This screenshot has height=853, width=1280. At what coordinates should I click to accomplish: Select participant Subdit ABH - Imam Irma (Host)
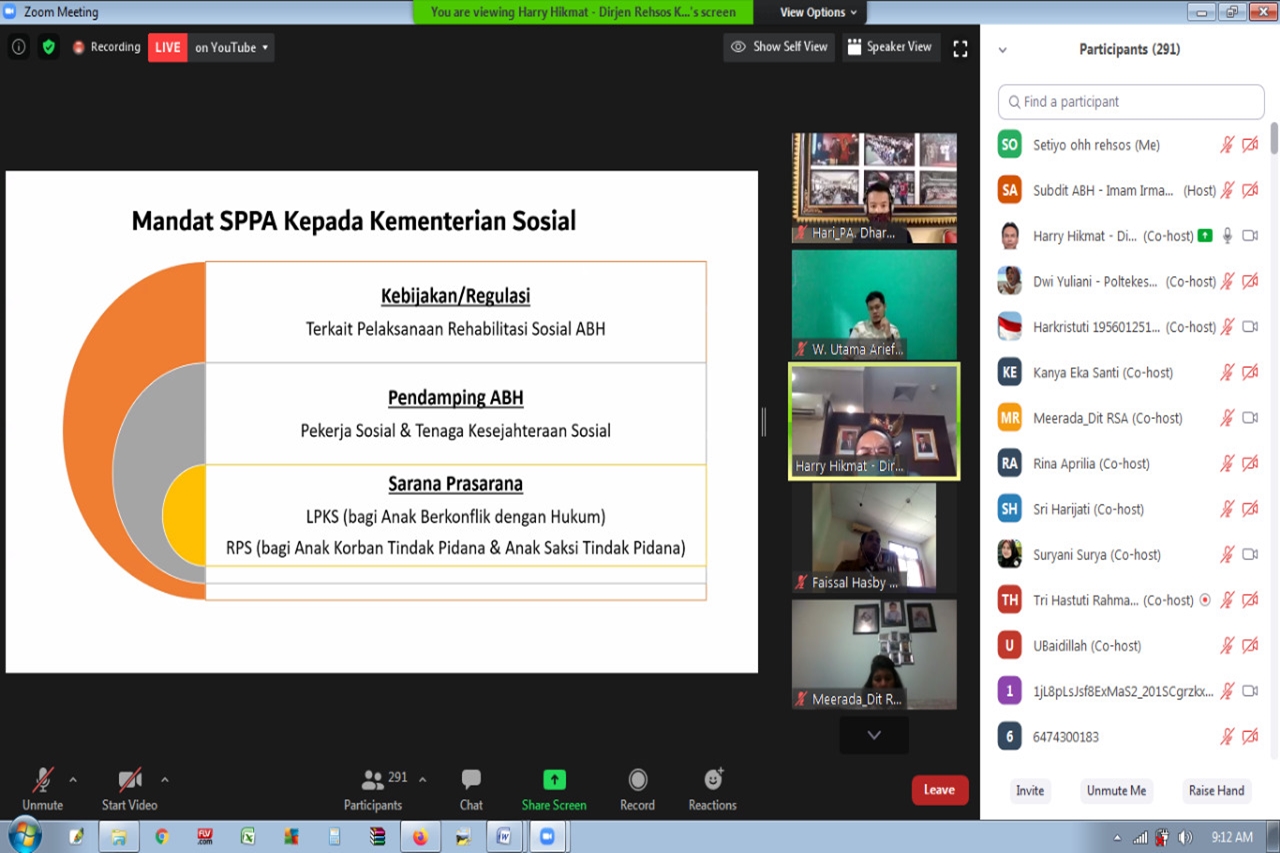tap(1131, 190)
